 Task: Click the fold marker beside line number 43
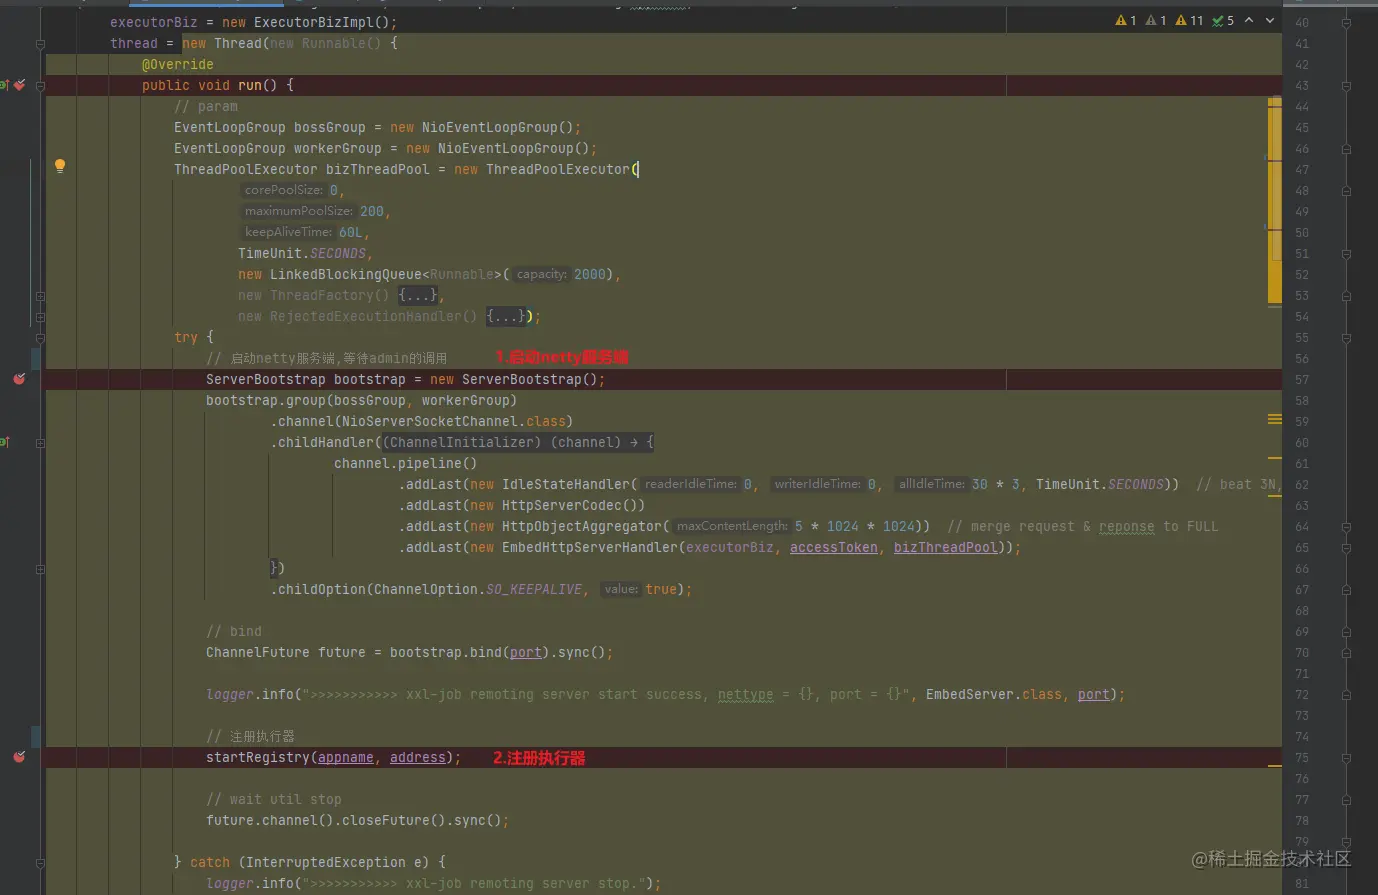pyautogui.click(x=1346, y=86)
